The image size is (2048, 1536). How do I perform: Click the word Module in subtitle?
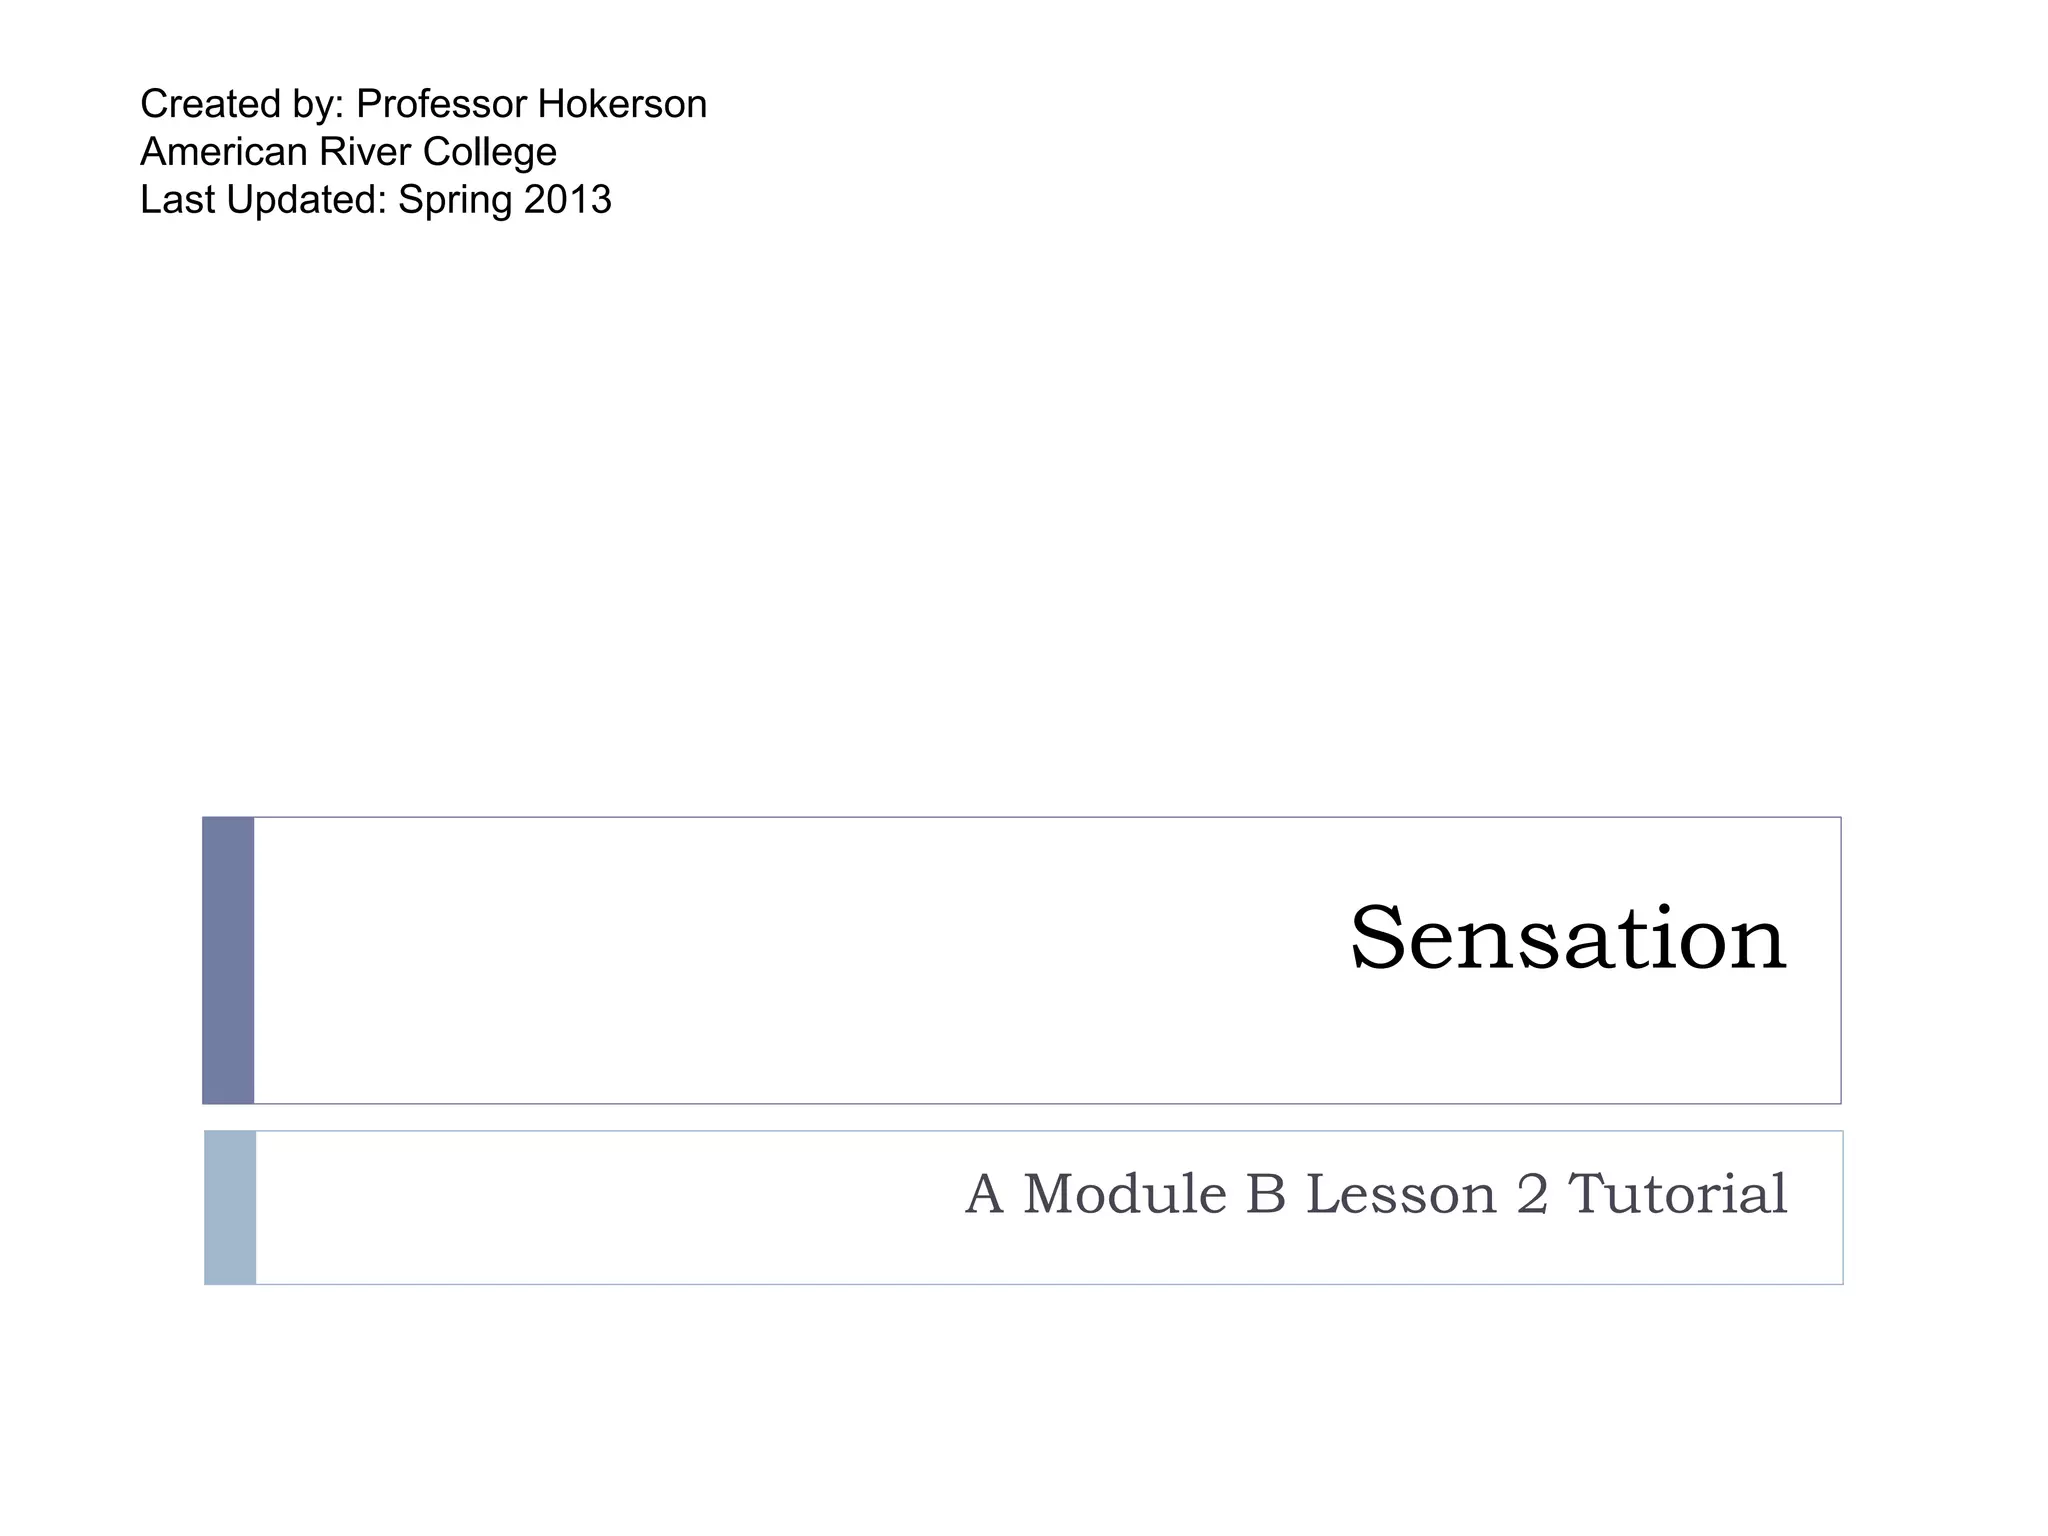point(1124,1194)
